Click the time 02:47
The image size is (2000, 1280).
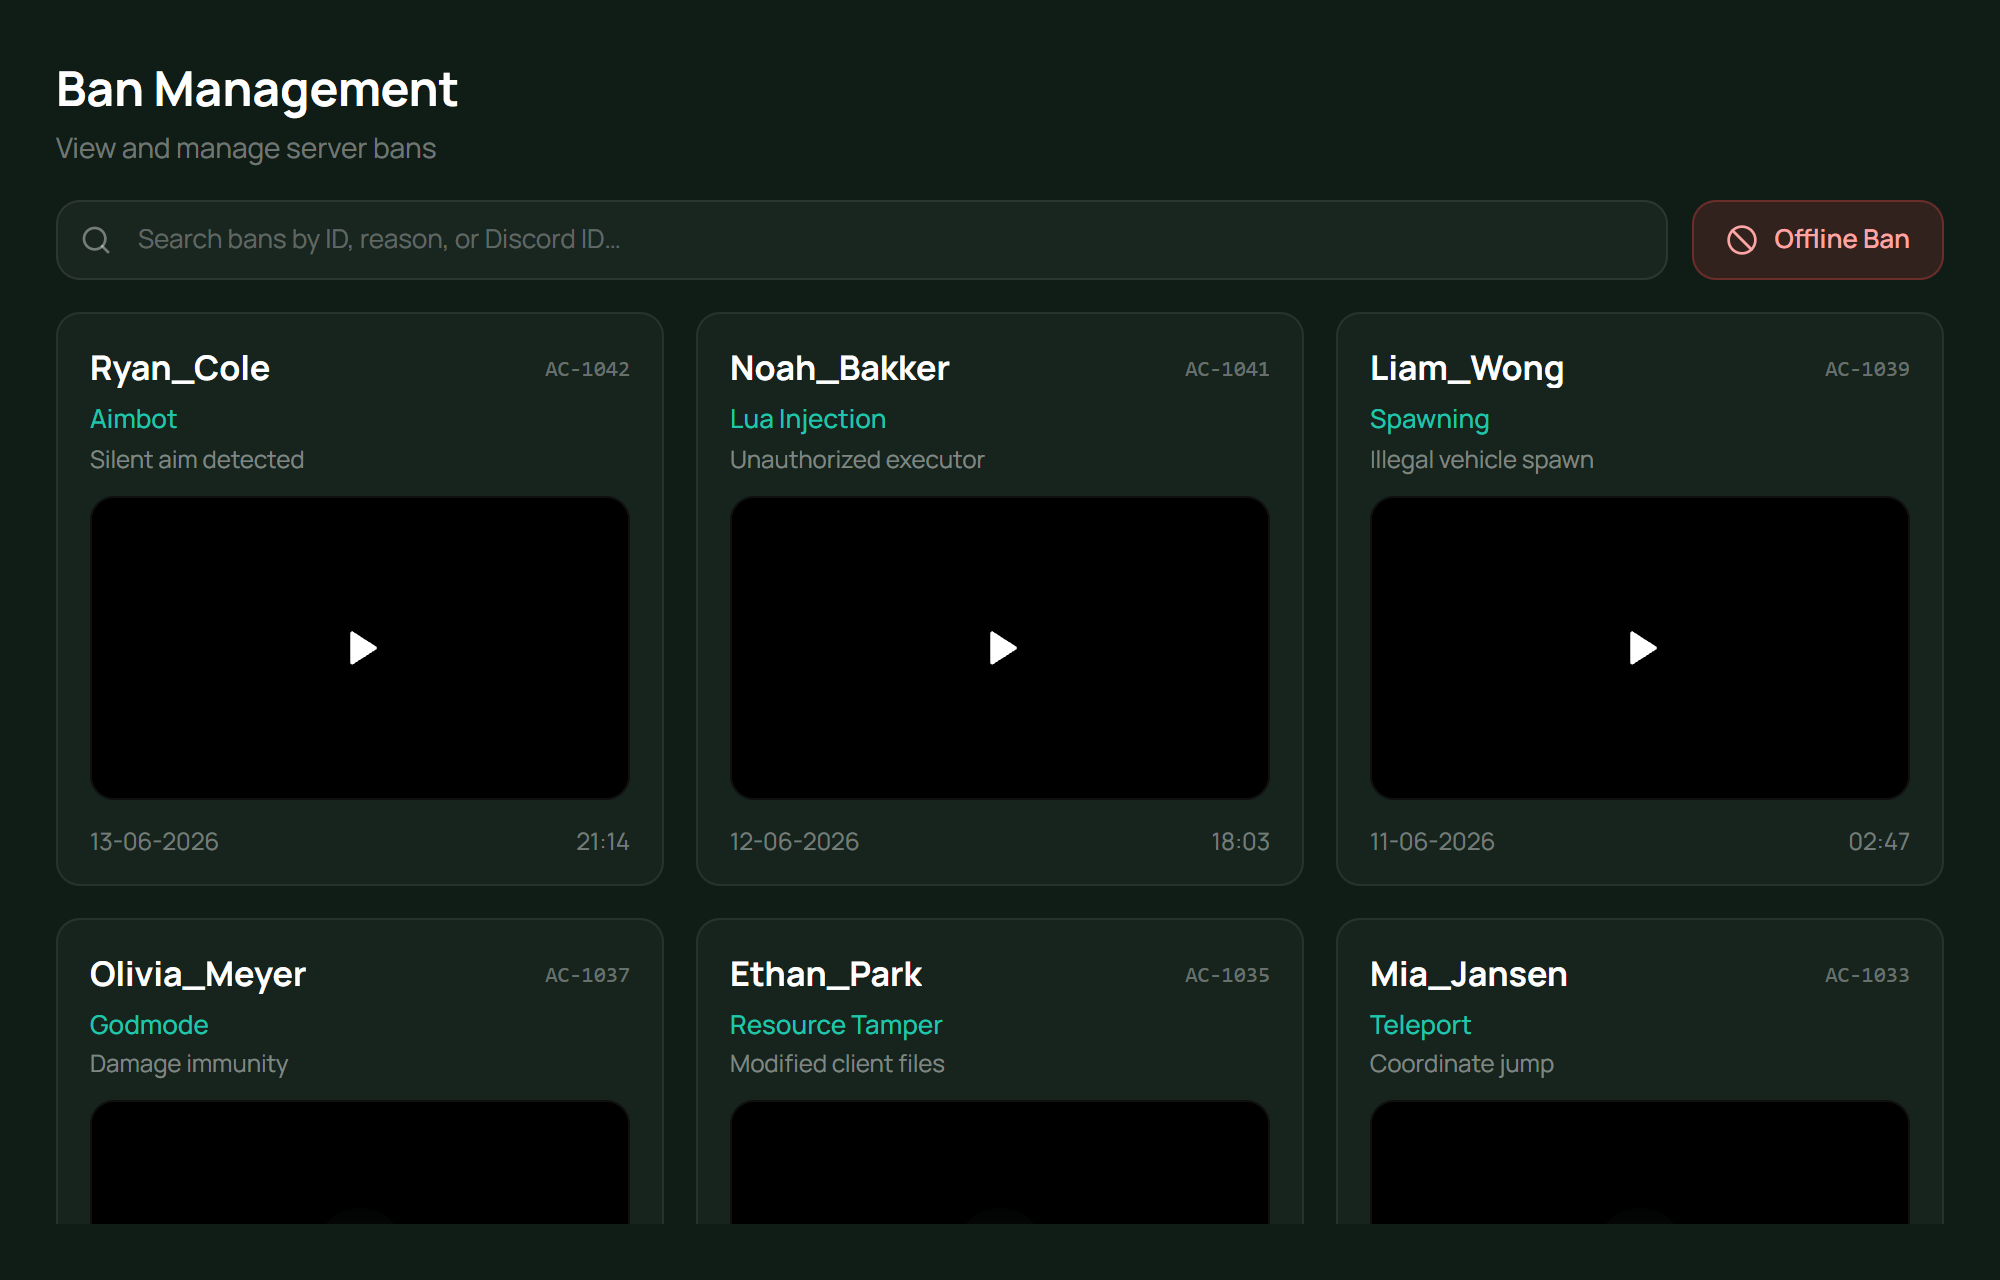pos(1879,842)
